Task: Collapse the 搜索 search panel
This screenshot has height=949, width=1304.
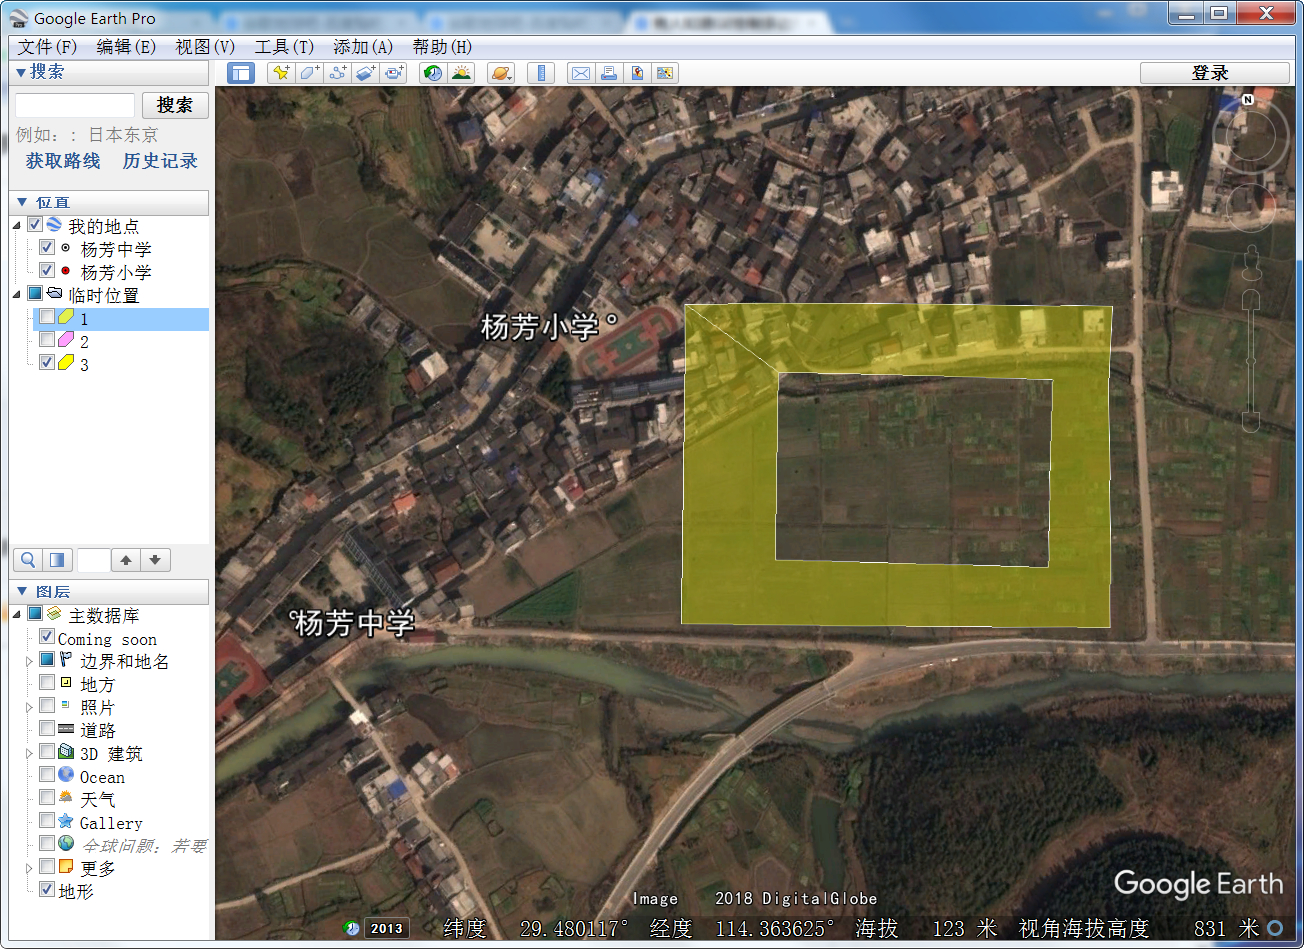Action: point(21,72)
